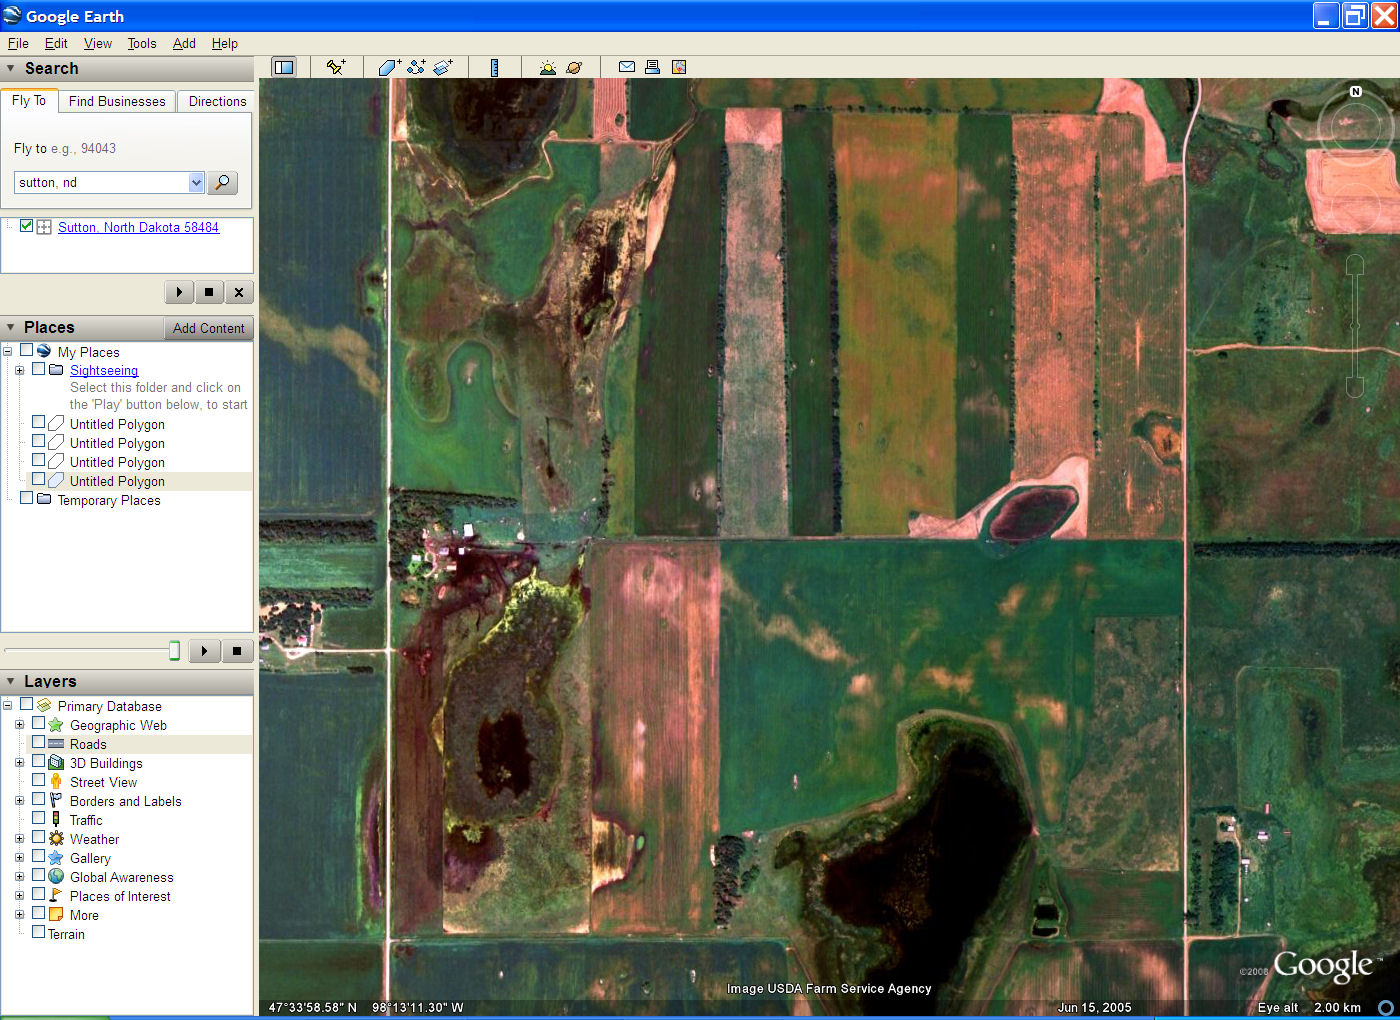Enable the Traffic layer checkbox
Viewport: 1400px width, 1020px height.
38,819
